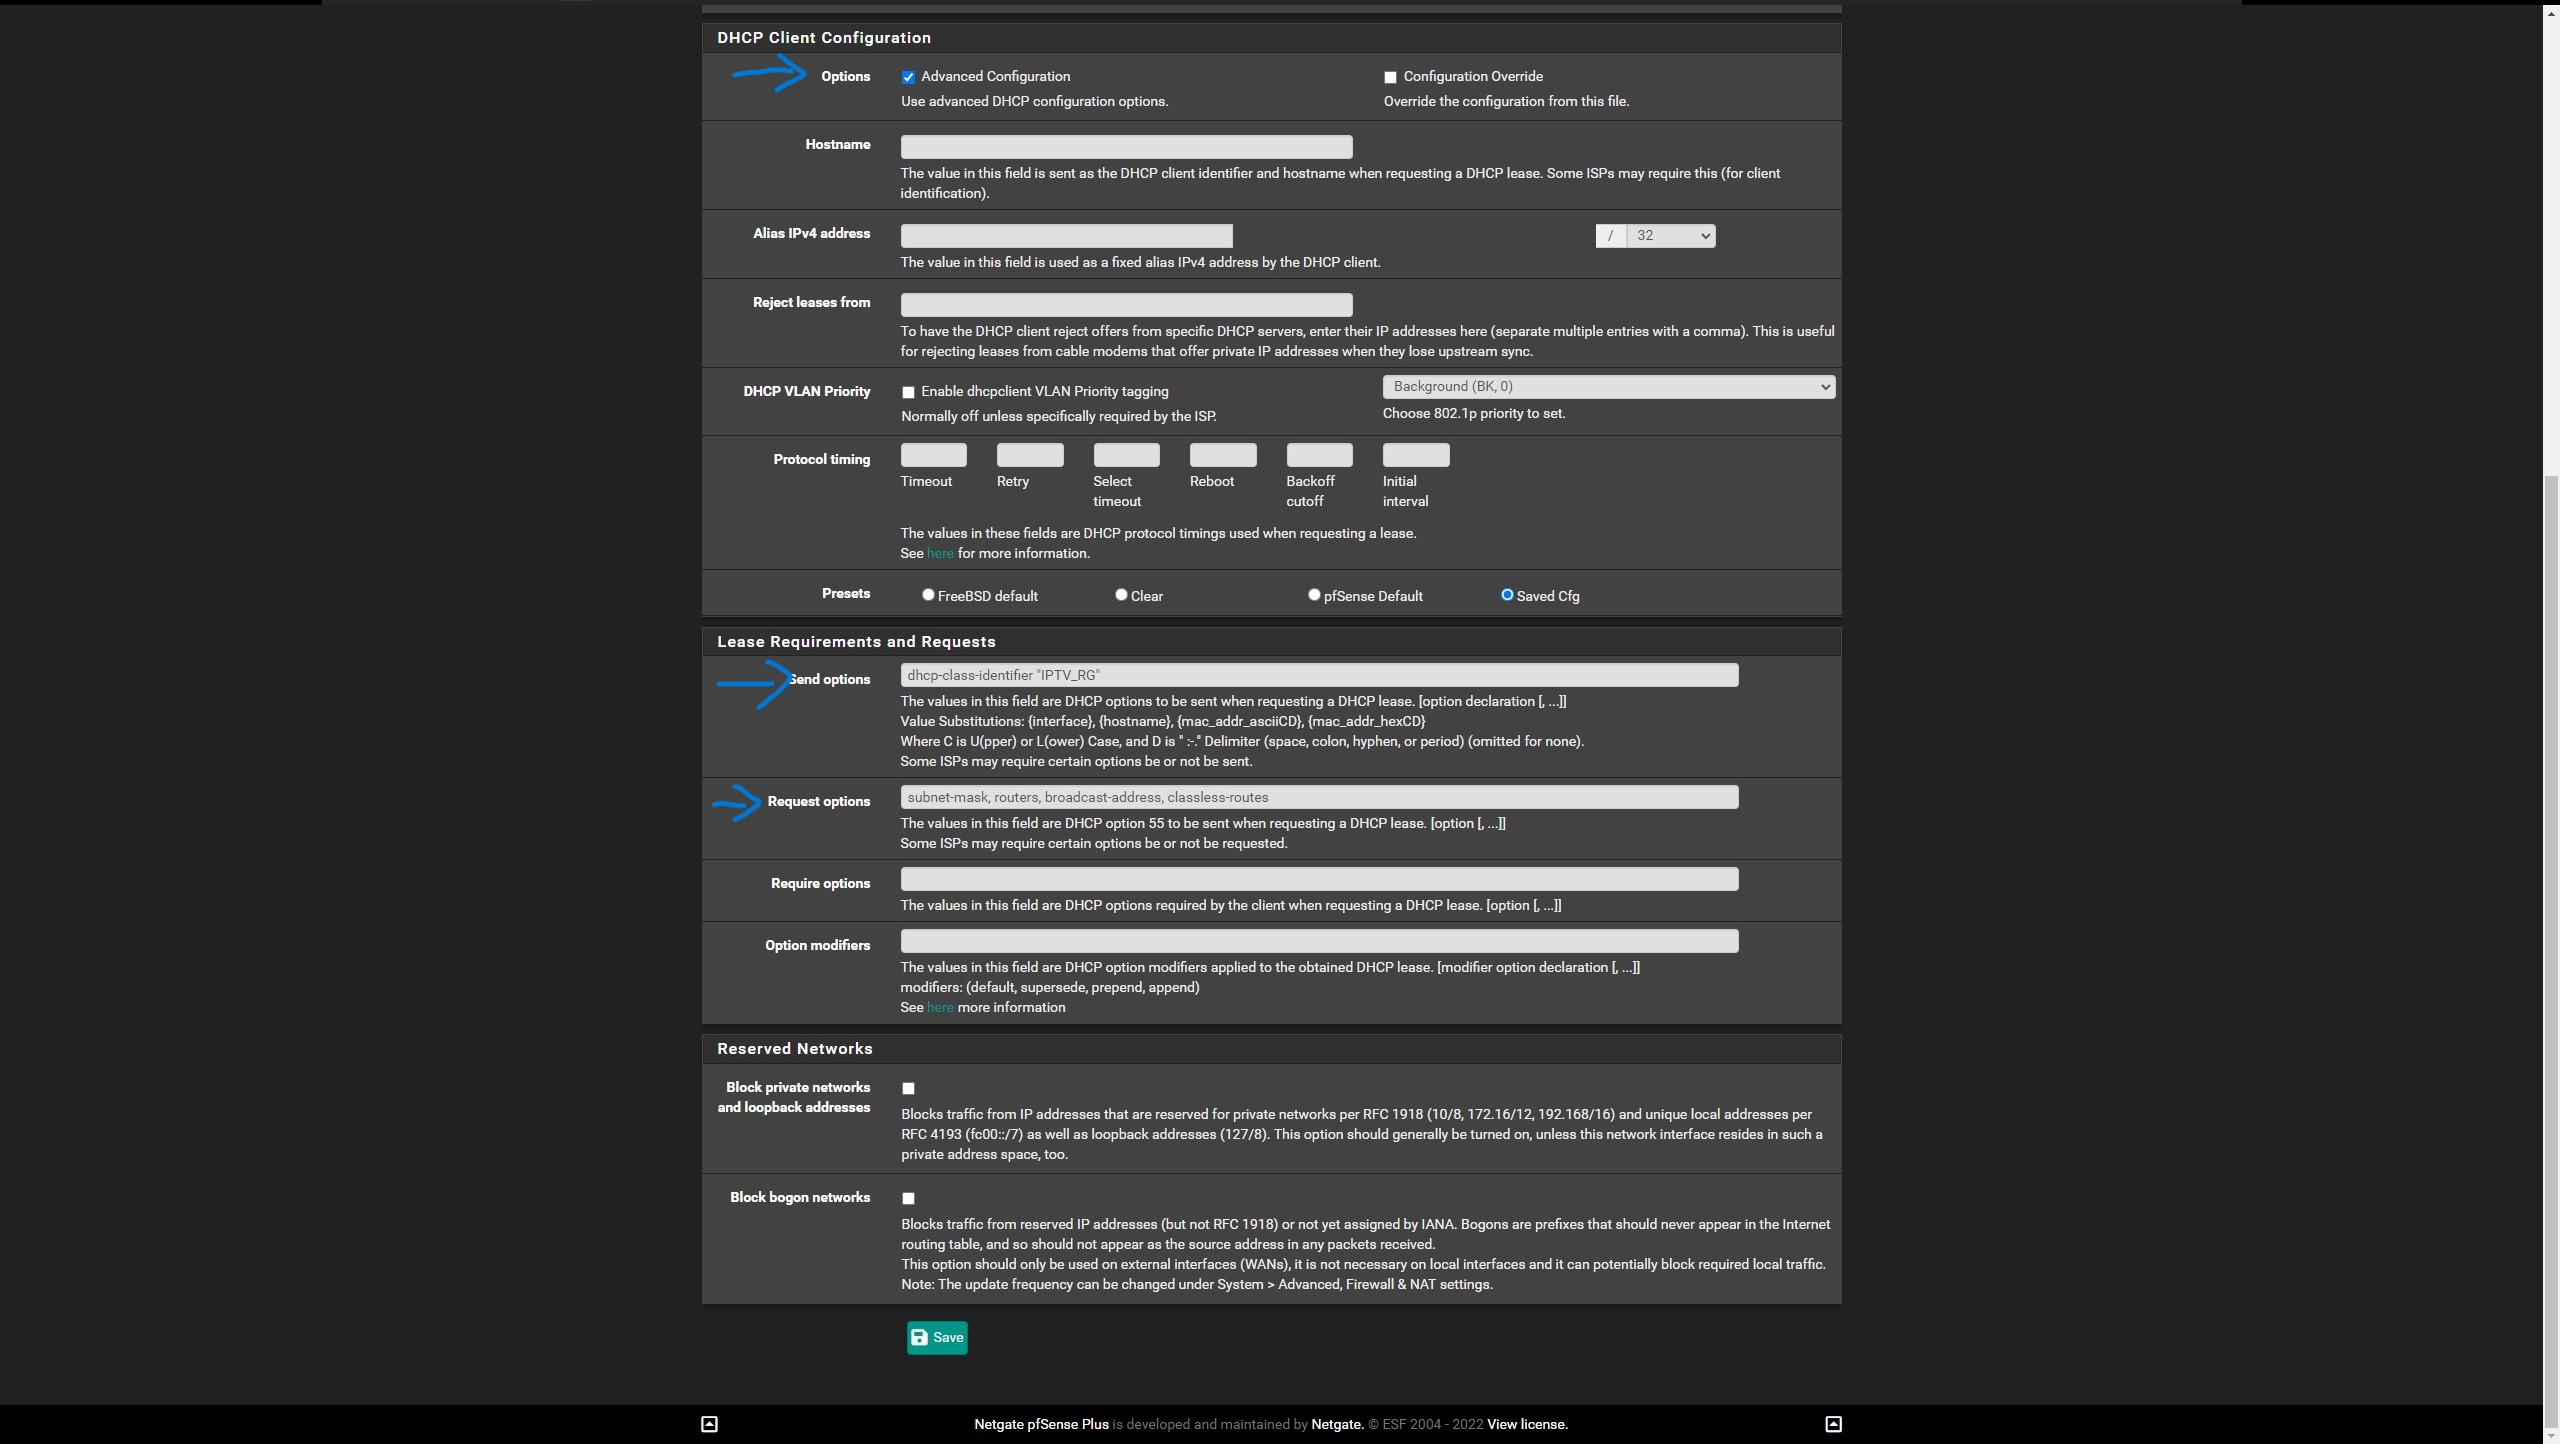Uncheck the Advanced Configuration checkbox
Viewport: 2560px width, 1444px height.
[908, 77]
